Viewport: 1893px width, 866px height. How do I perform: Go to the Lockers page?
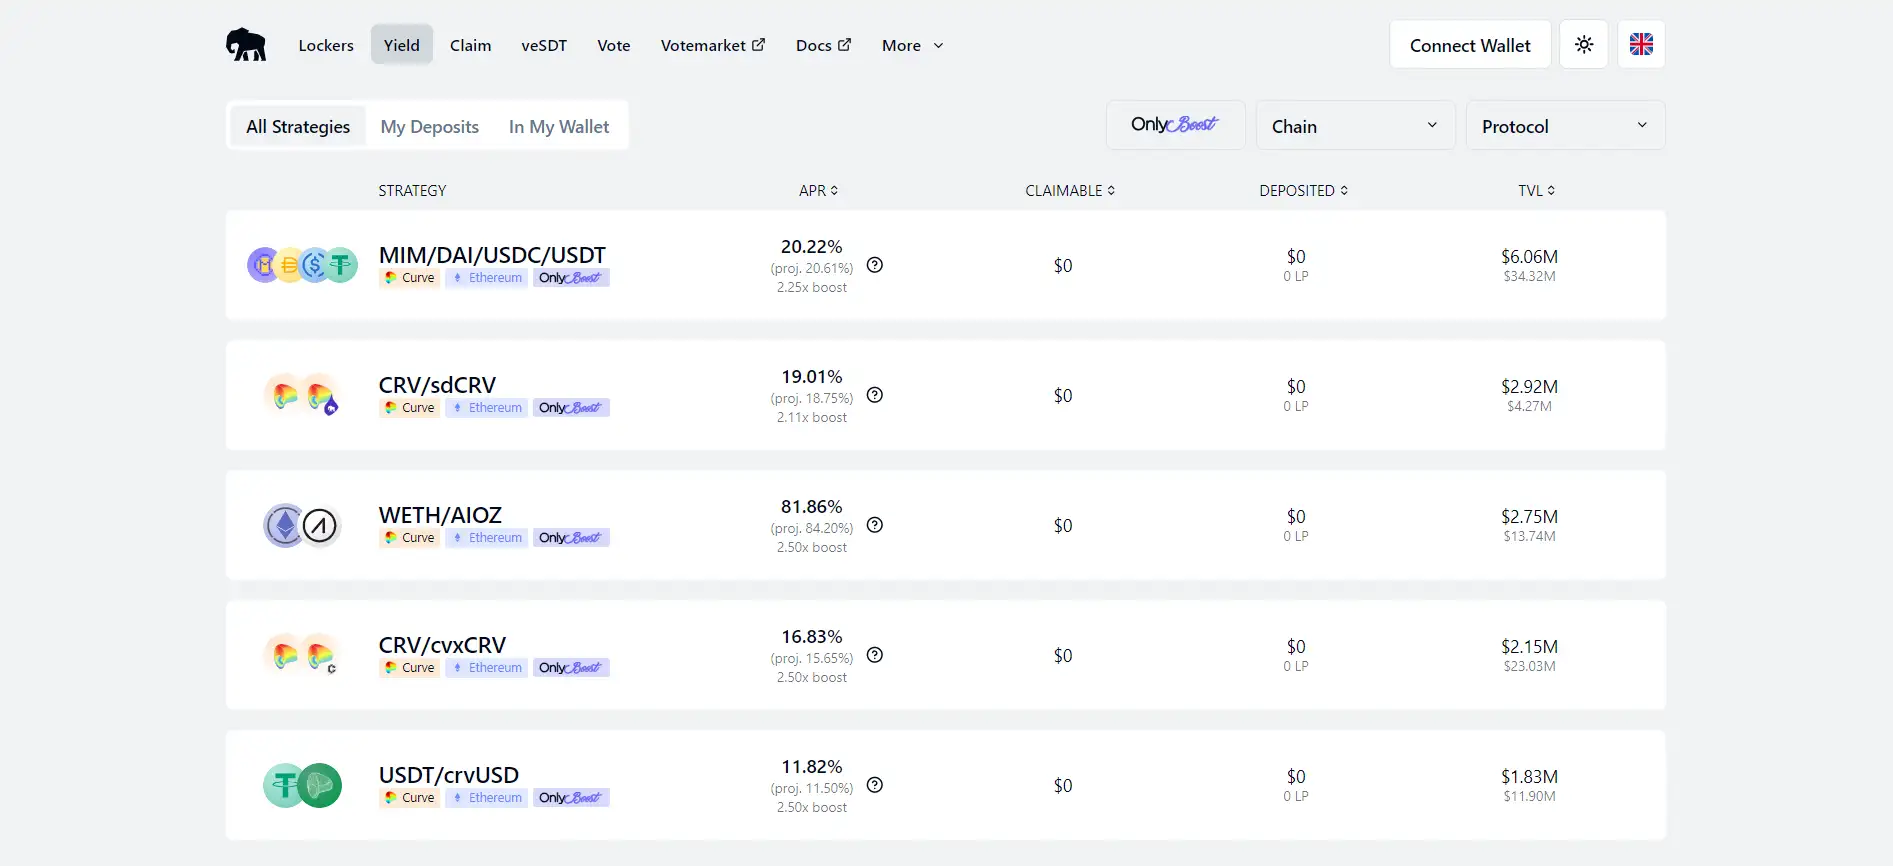[326, 46]
